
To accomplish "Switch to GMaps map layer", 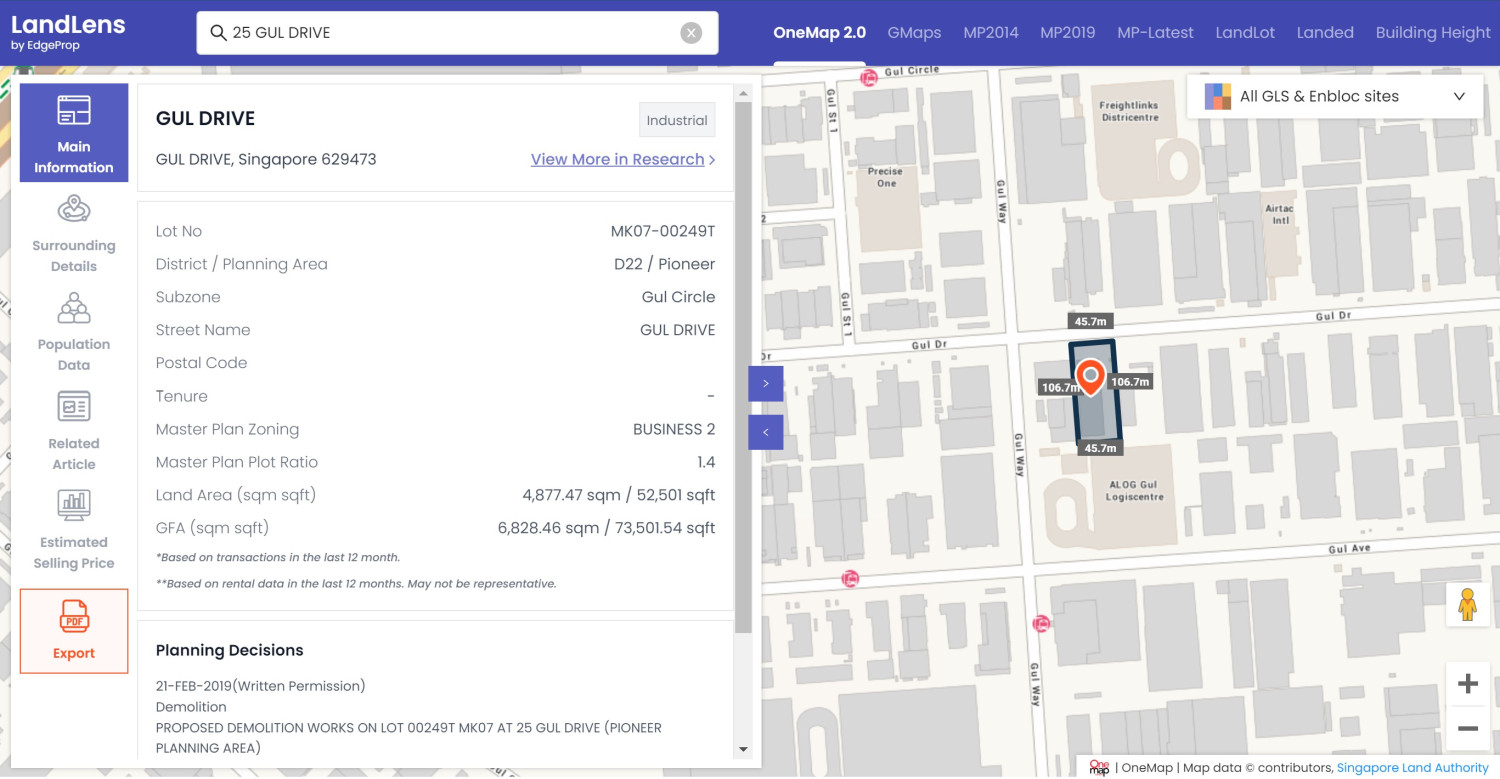I will pos(914,33).
